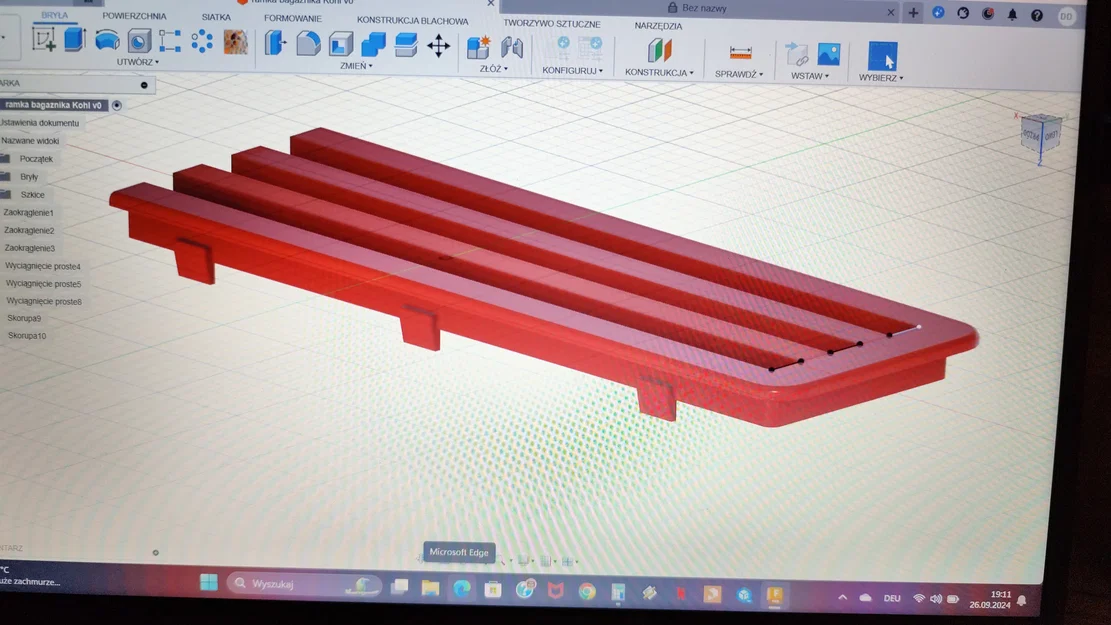1111x625 pixels.
Task: Click the New Component icon
Action: (479, 47)
